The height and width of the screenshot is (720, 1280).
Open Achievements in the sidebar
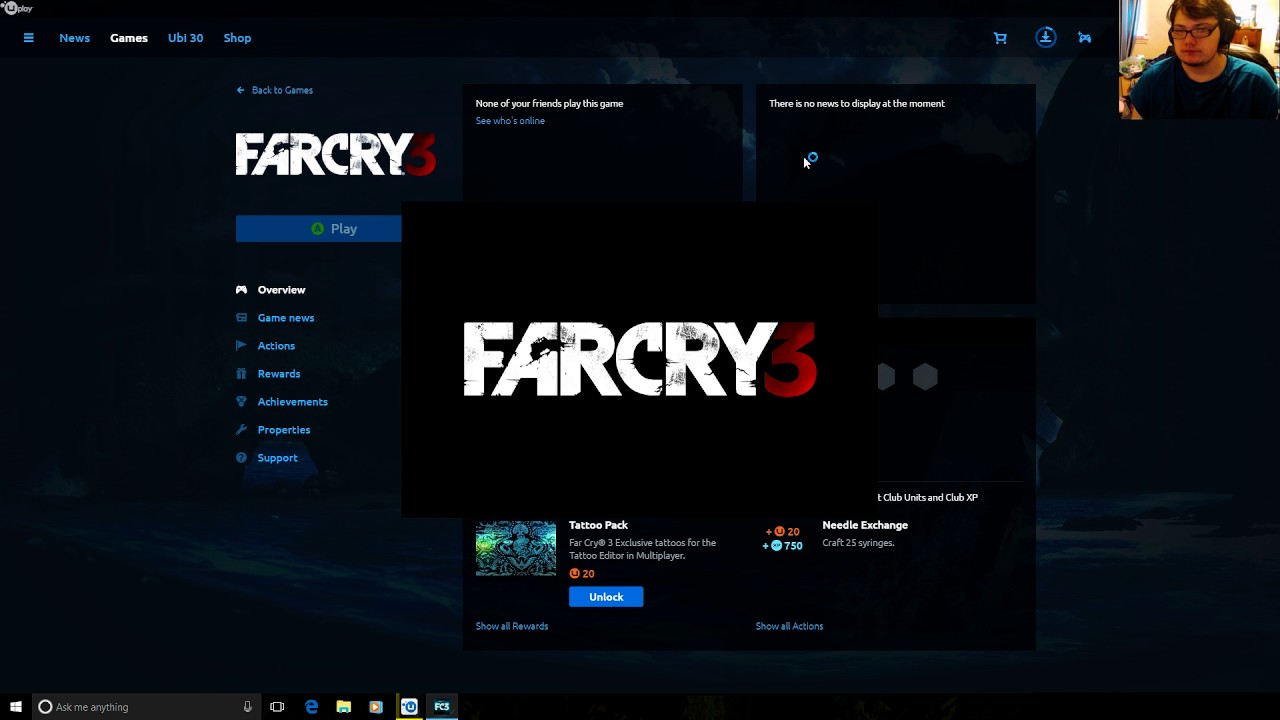tap(292, 402)
